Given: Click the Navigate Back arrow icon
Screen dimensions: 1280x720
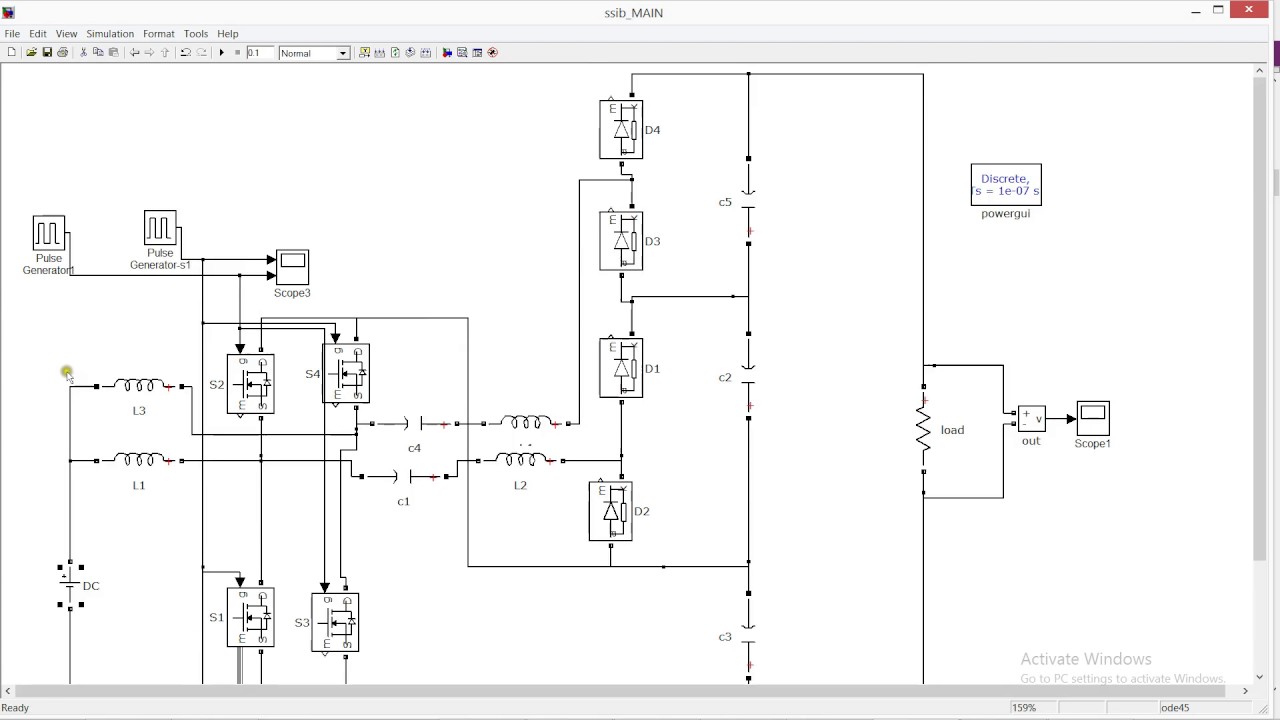Looking at the screenshot, I should coord(134,52).
